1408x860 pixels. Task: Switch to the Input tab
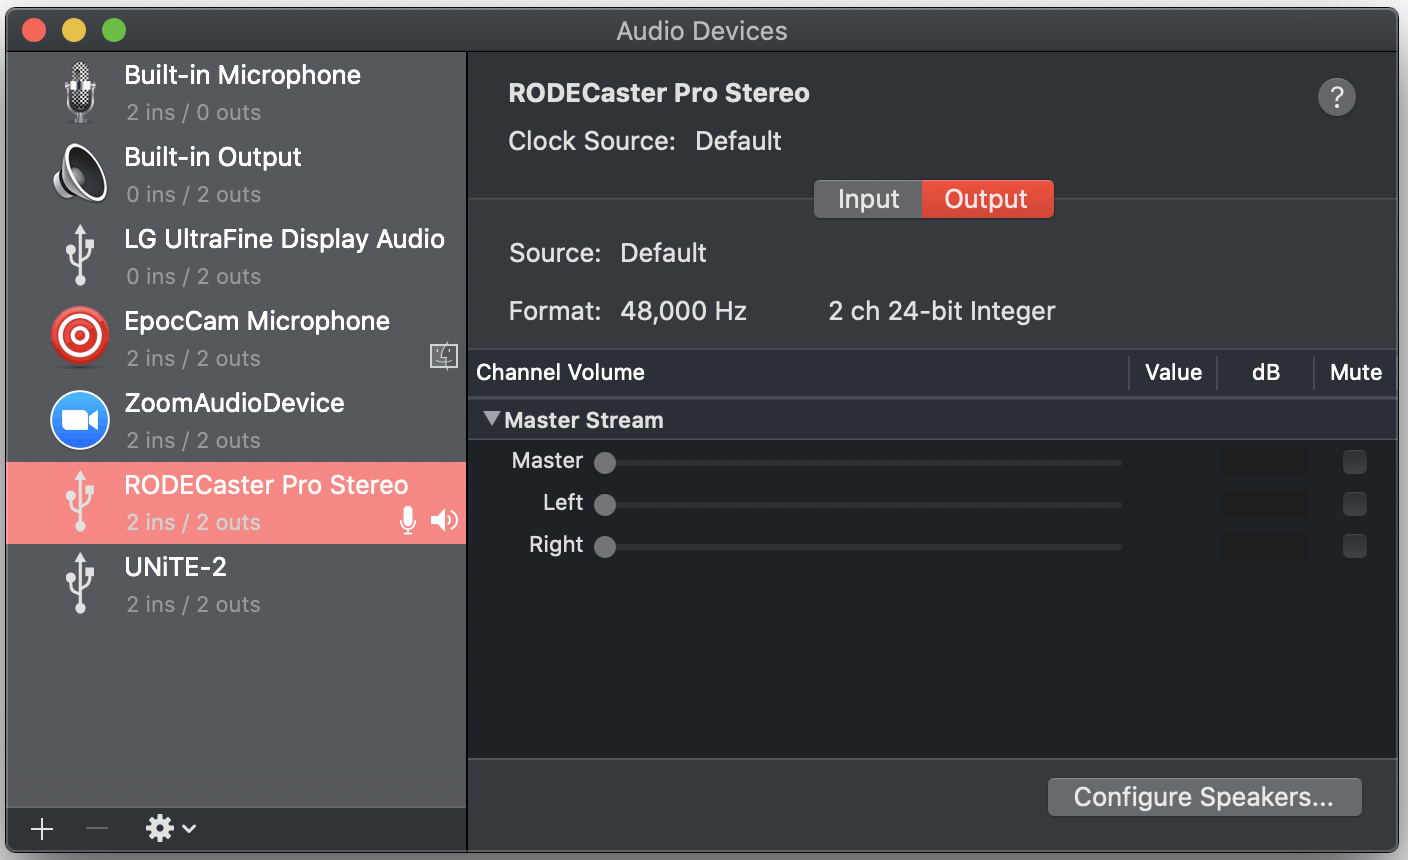point(868,199)
